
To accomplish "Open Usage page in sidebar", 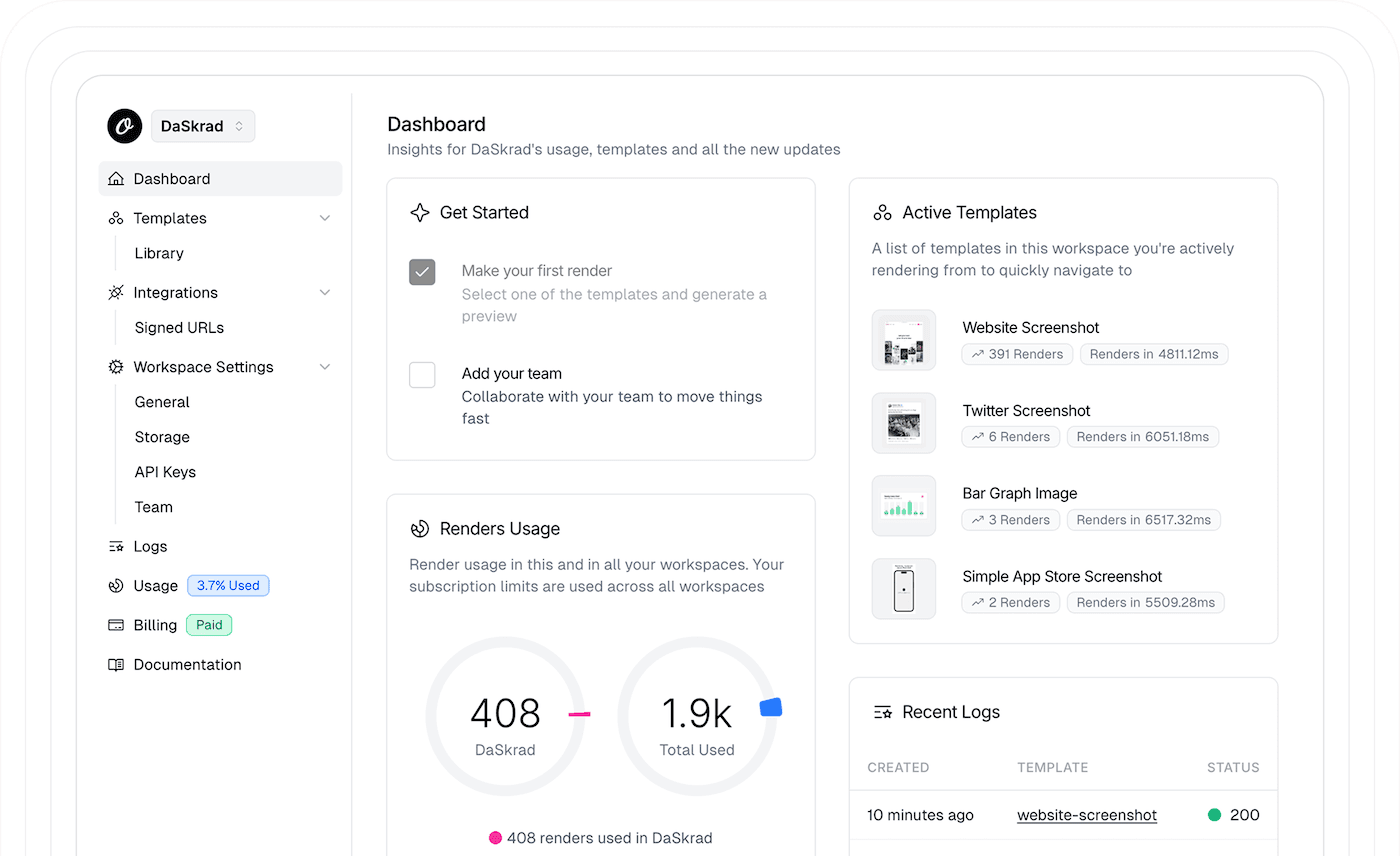I will tap(155, 586).
